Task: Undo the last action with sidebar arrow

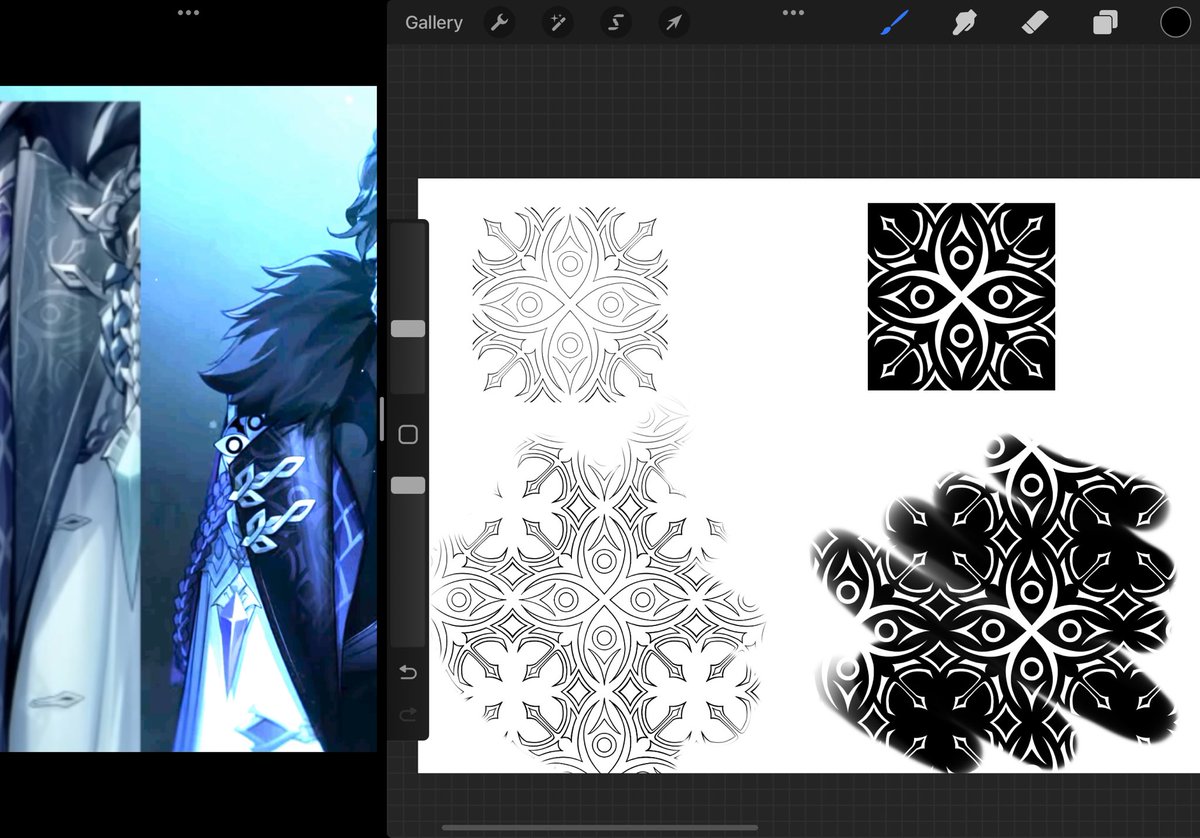Action: (x=408, y=673)
